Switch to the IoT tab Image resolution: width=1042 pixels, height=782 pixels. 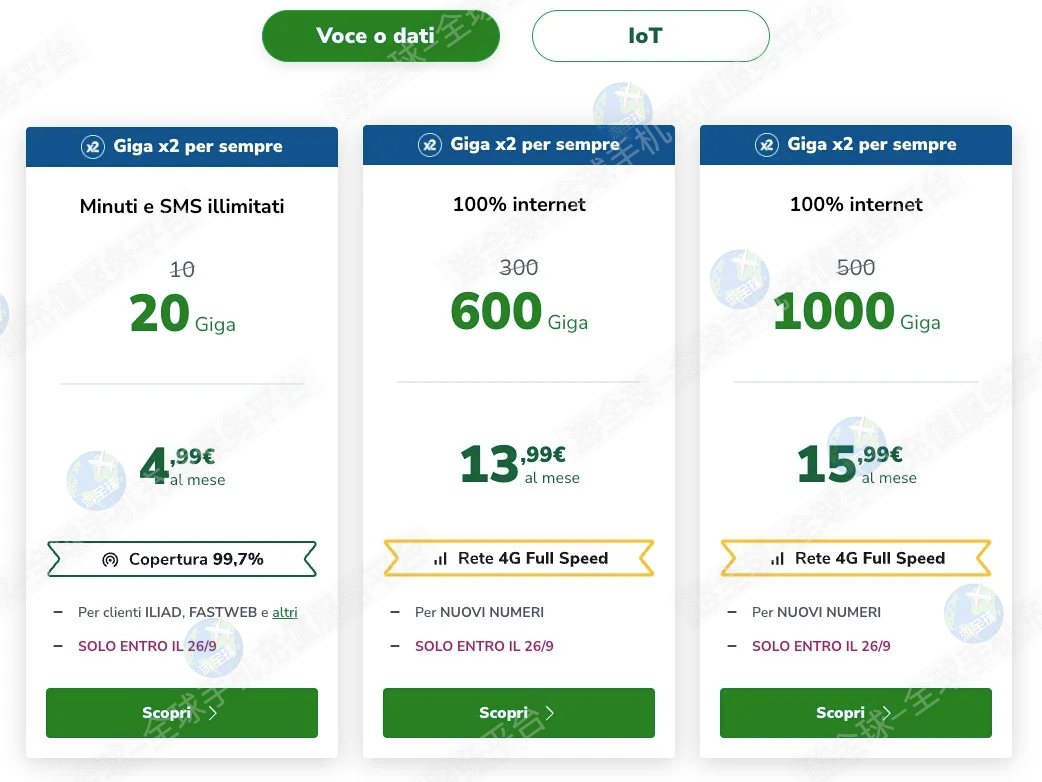(650, 37)
